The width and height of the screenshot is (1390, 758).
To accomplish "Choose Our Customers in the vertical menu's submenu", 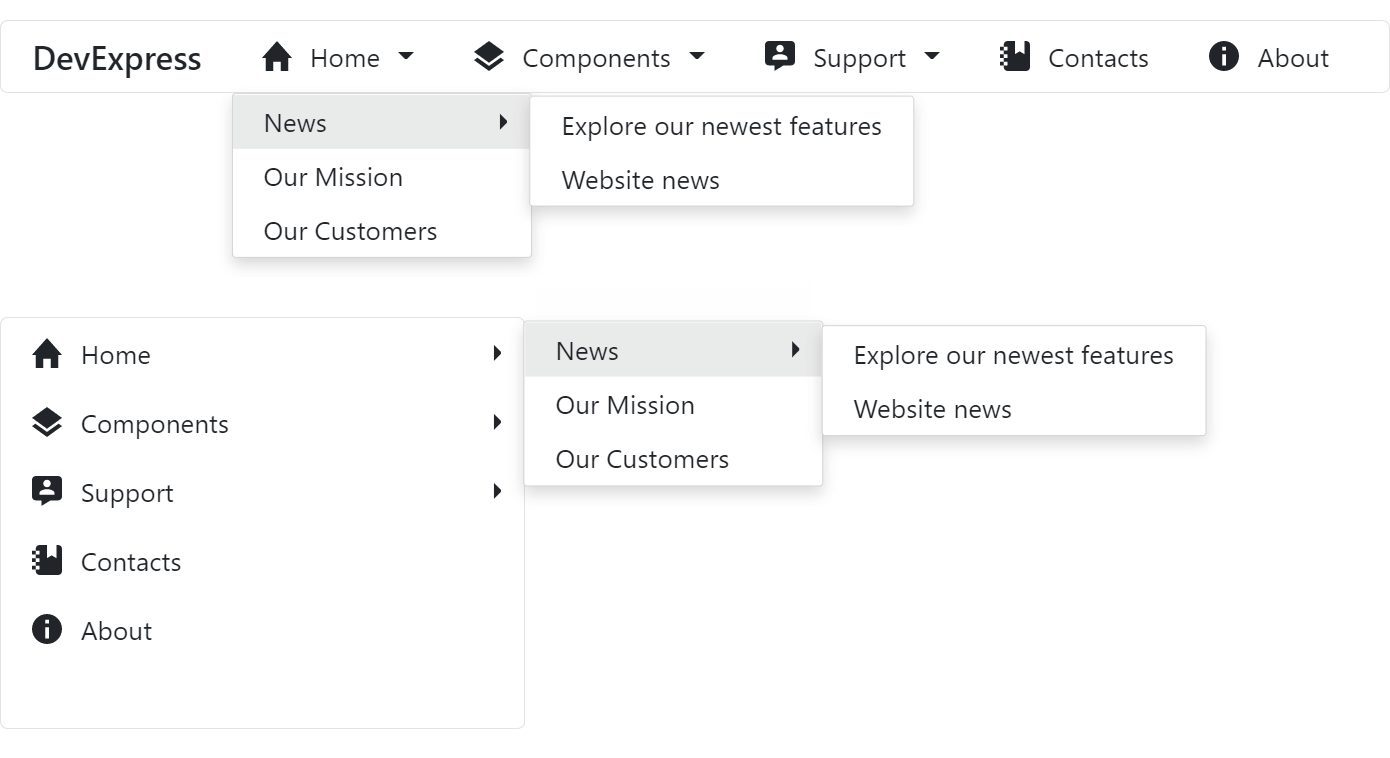I will tap(642, 459).
